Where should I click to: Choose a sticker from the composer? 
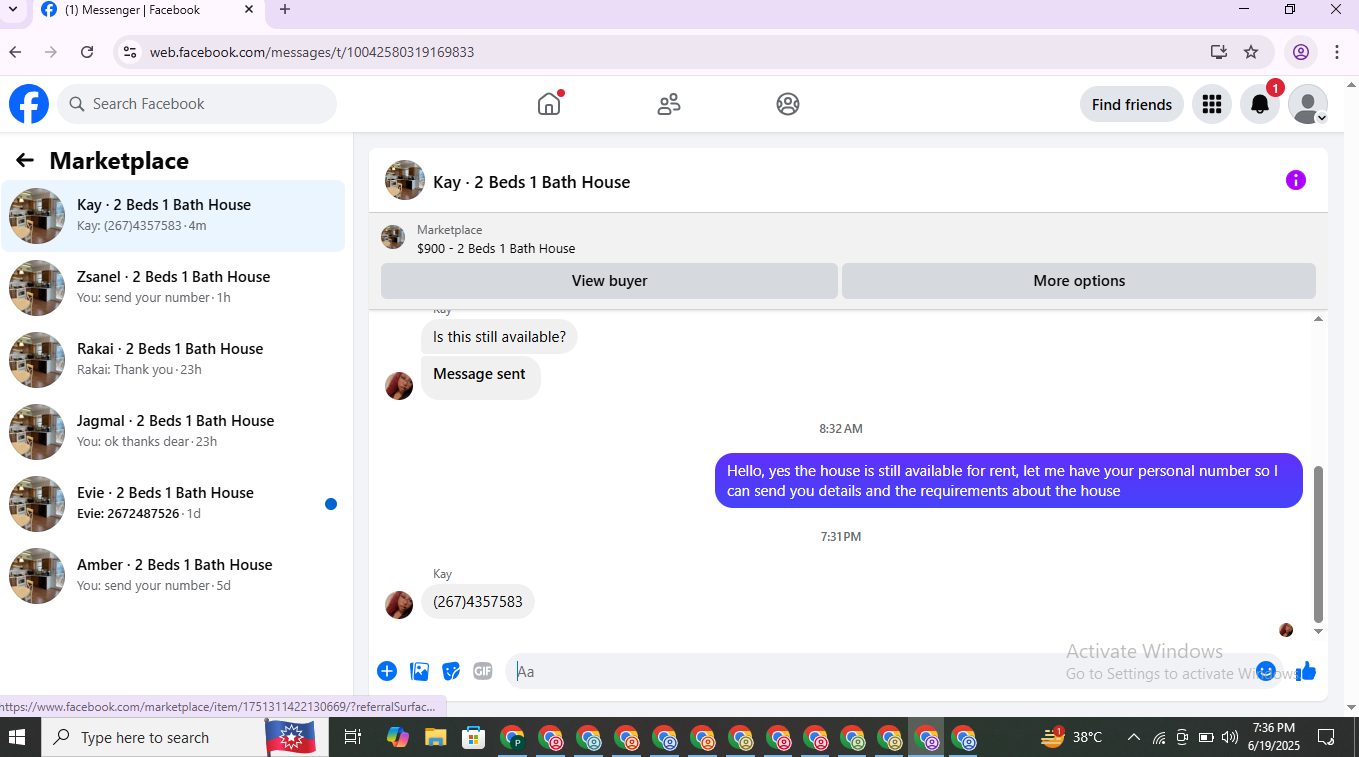tap(452, 671)
